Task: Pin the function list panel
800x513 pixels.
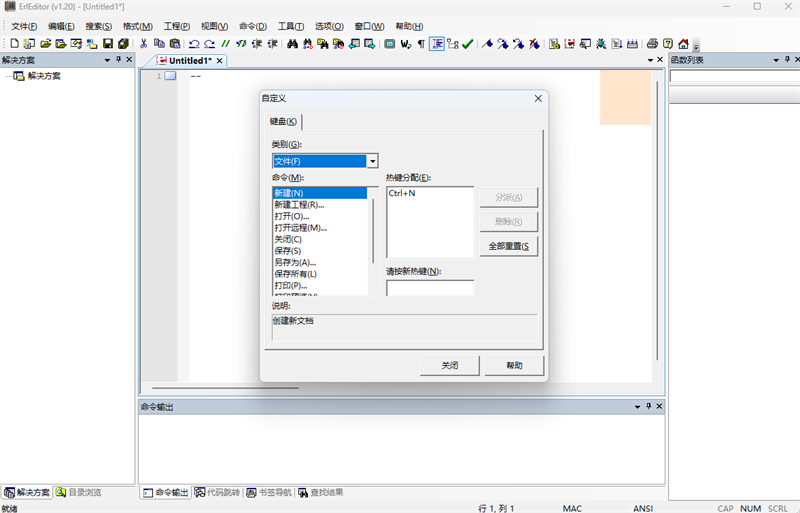Action: point(787,60)
